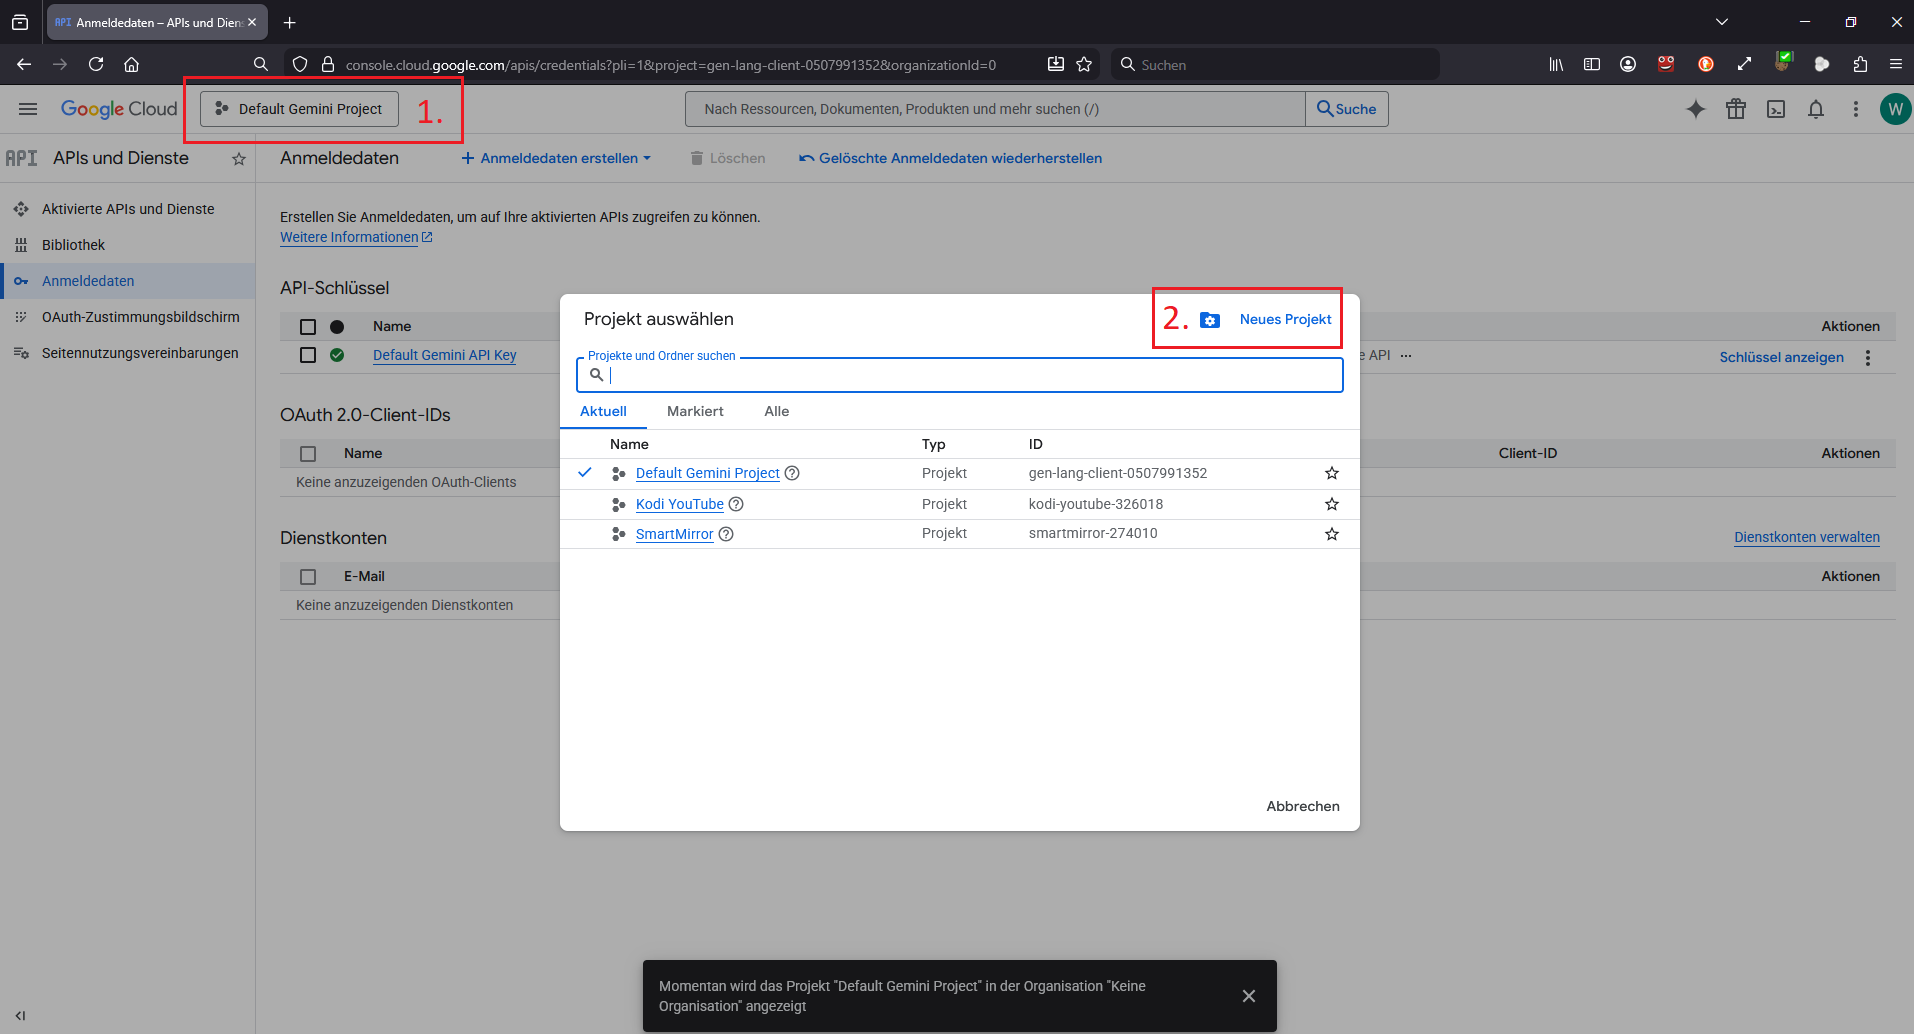Open the browser extensions puzzle icon

1860,64
